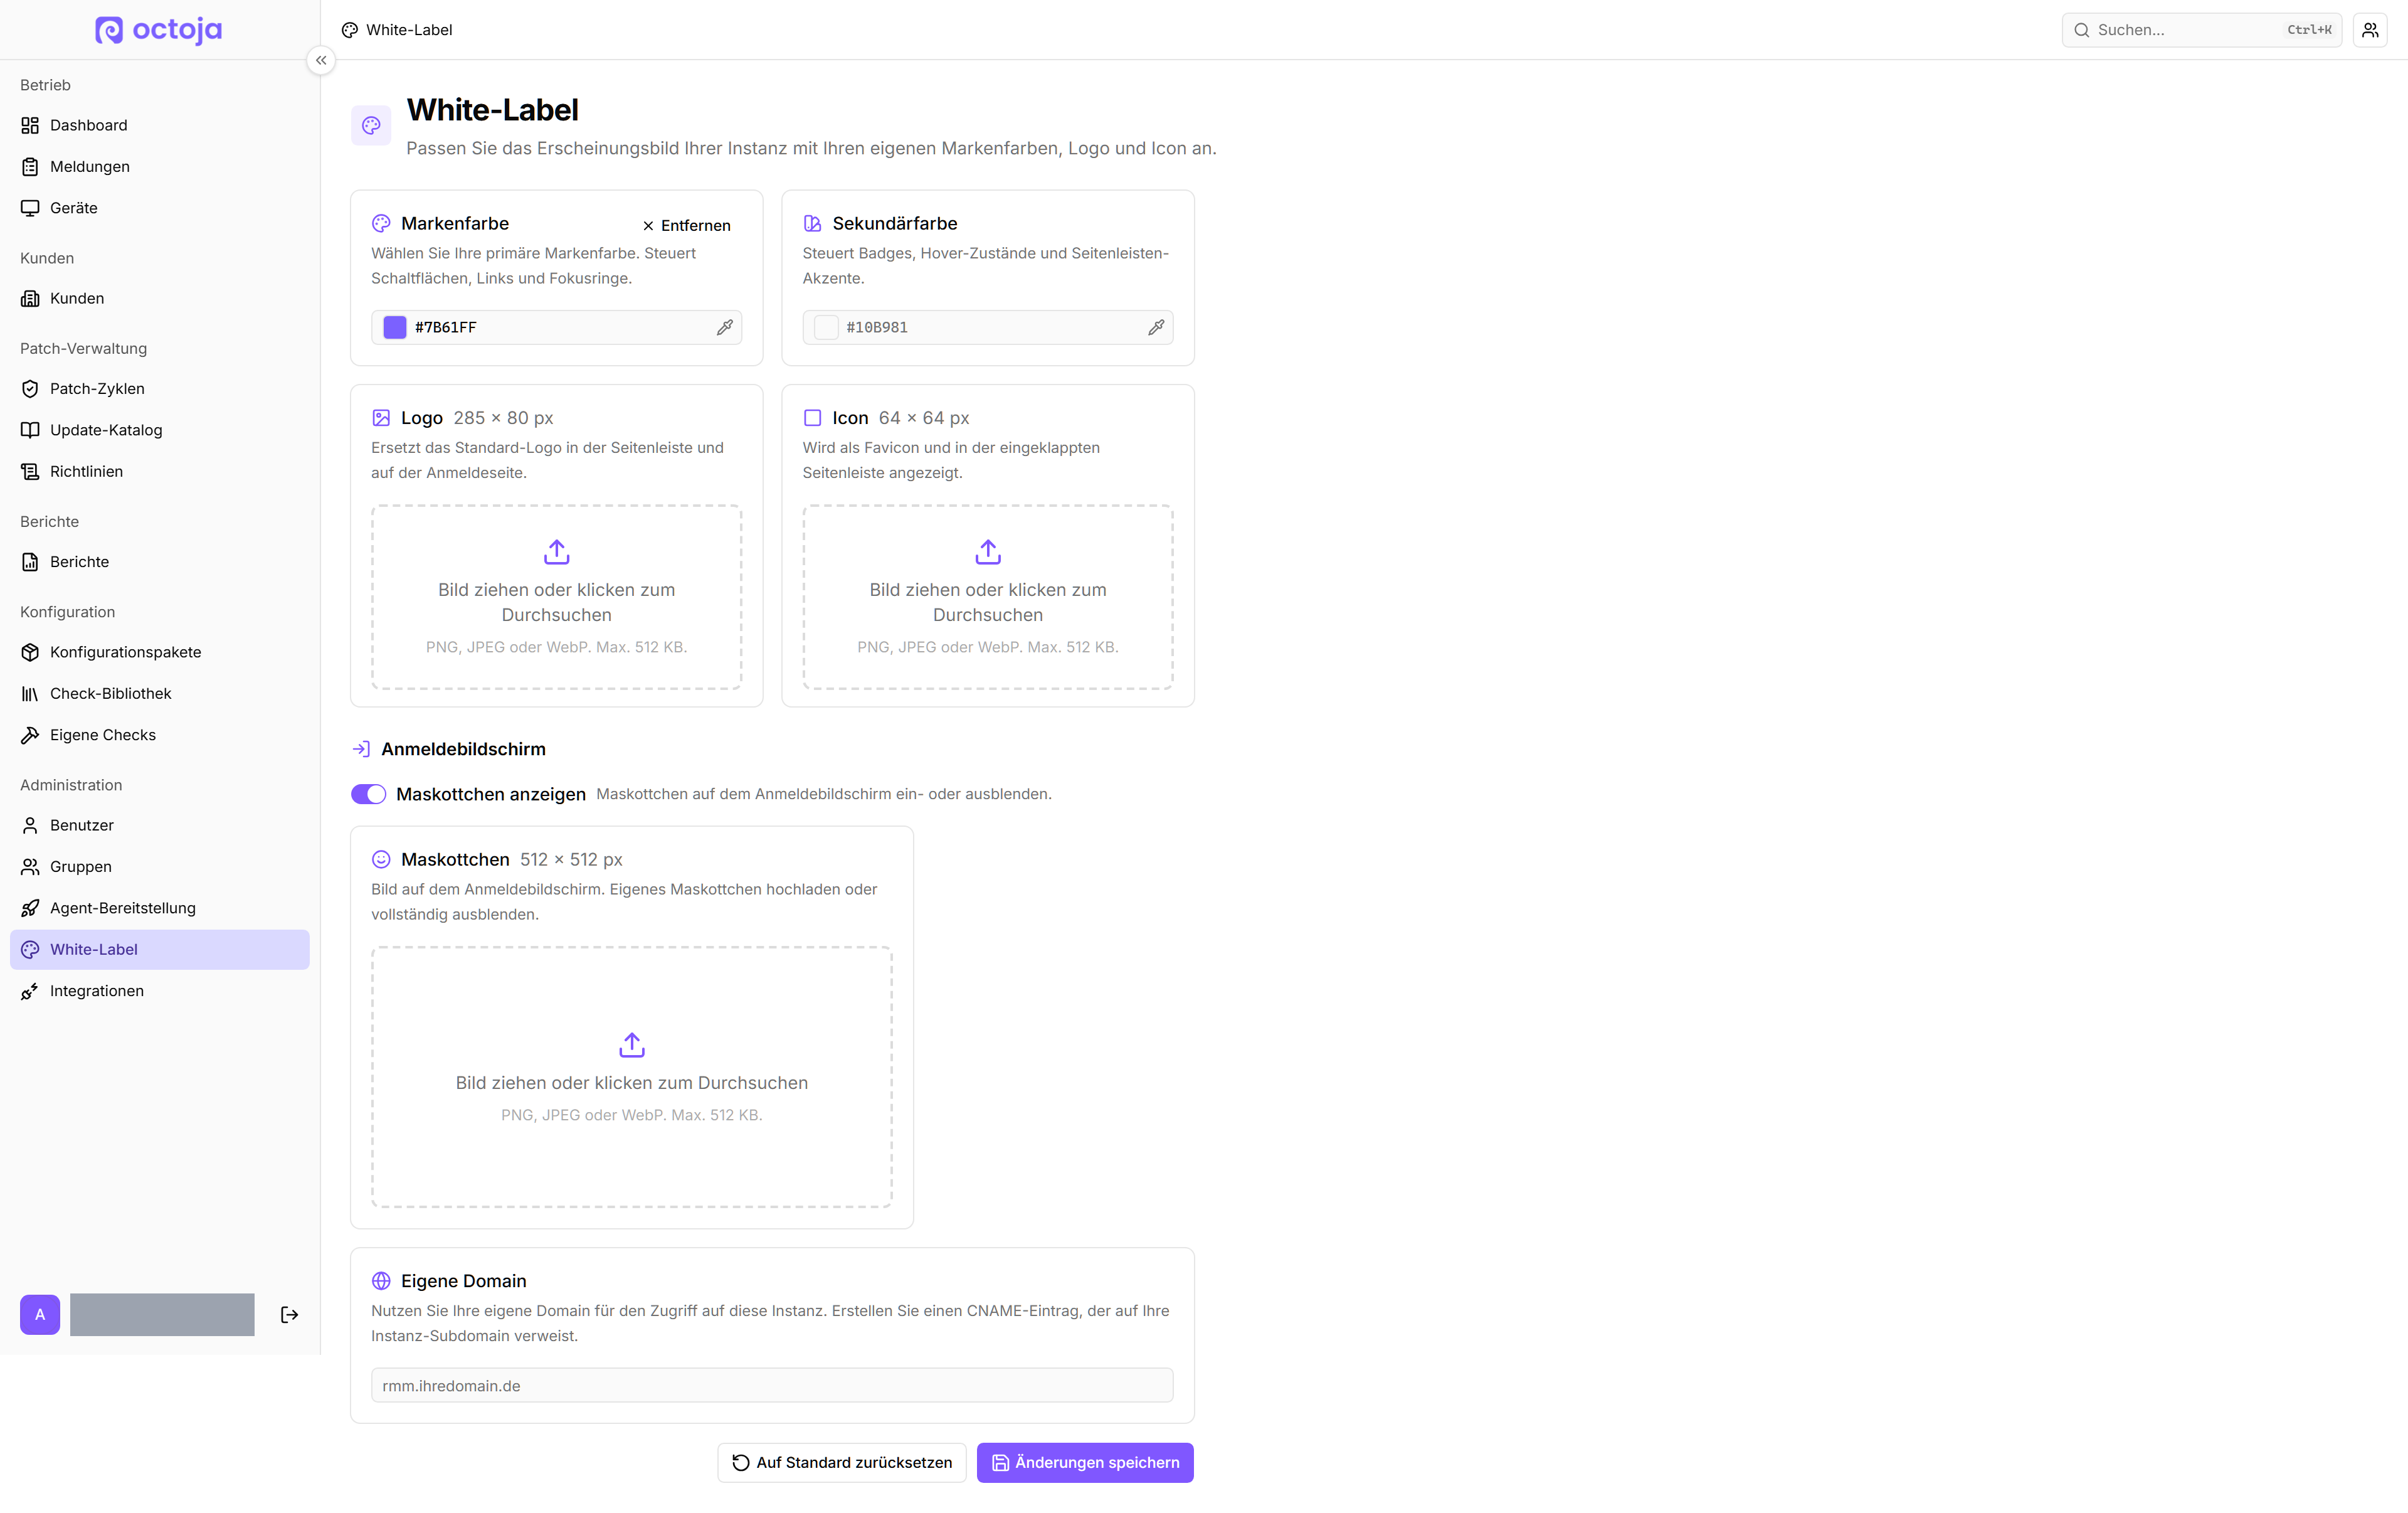Open the user accounts icon in top bar
Screen dimensions: 2408x1513
click(x=2370, y=30)
